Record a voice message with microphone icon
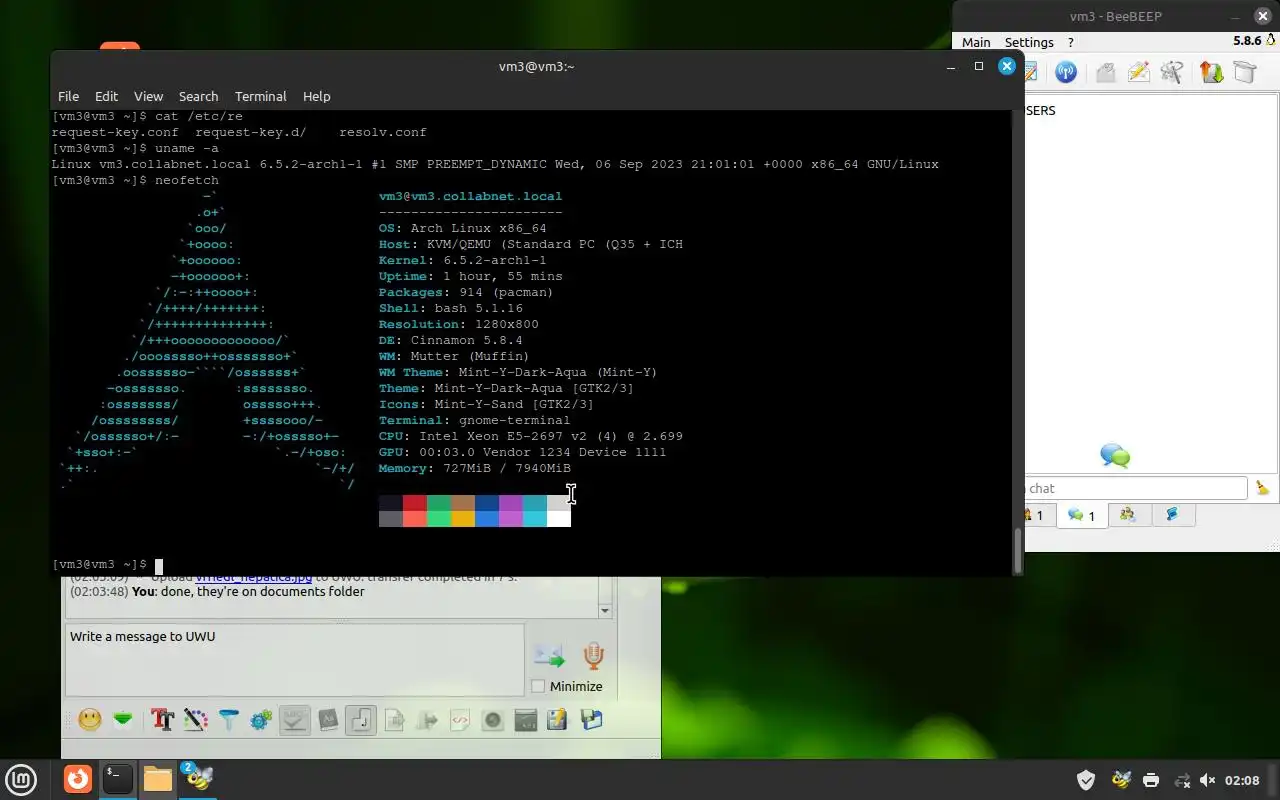The height and width of the screenshot is (800, 1280). [594, 656]
